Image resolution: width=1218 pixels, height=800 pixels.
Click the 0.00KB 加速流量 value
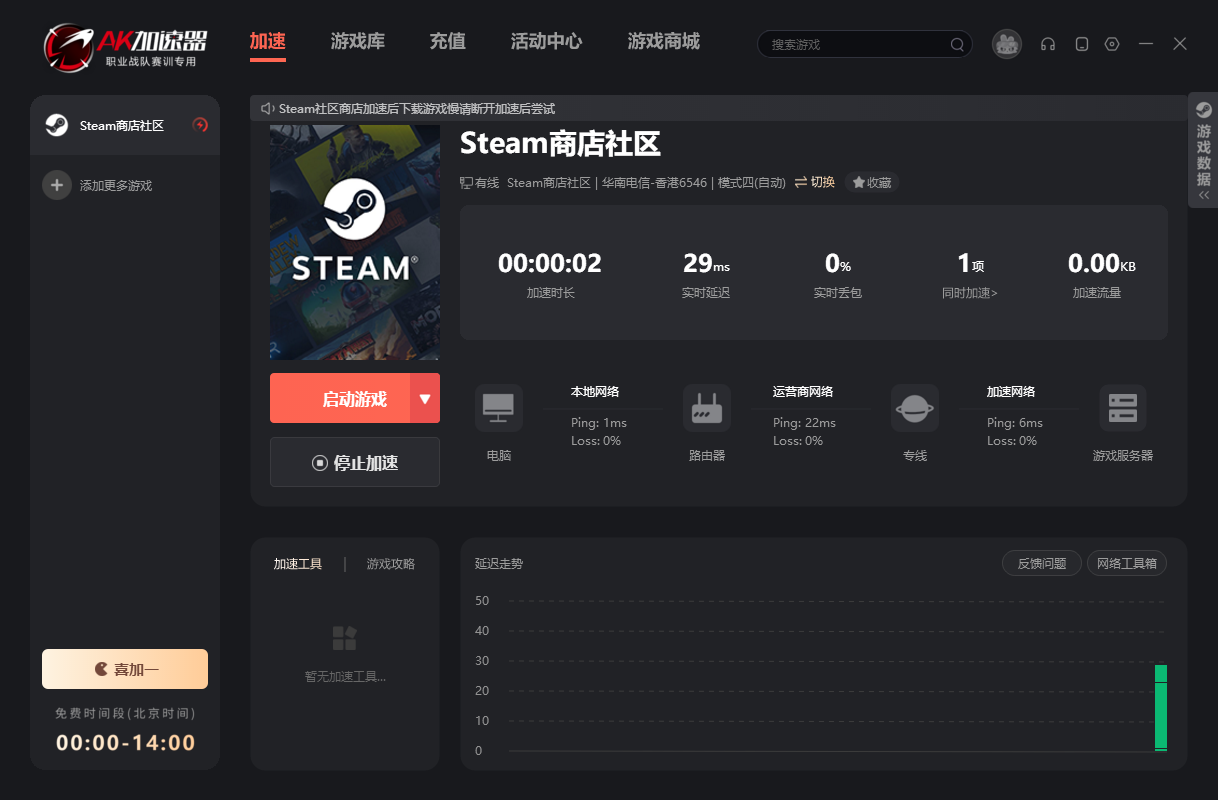(x=1101, y=263)
